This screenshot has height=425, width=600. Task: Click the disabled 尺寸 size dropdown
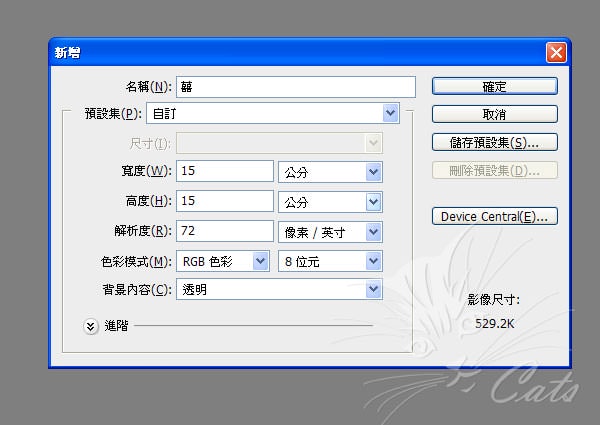[280, 143]
